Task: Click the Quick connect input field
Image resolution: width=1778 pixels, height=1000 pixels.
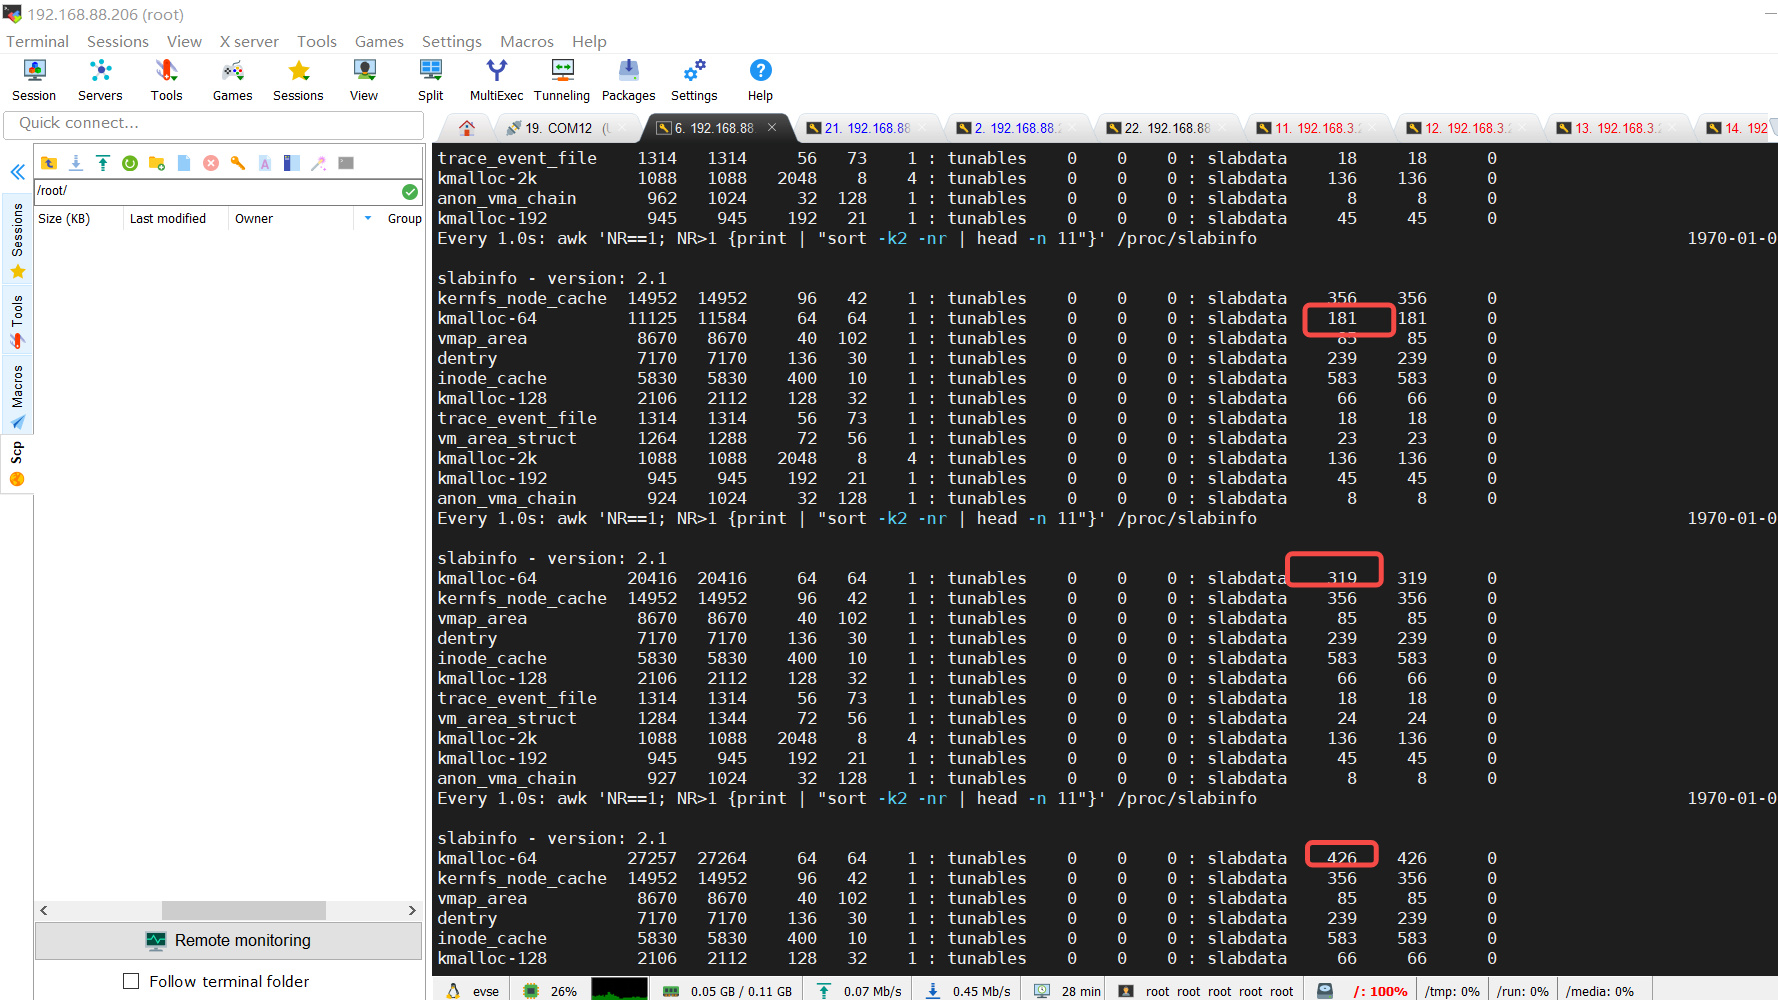Action: 213,123
